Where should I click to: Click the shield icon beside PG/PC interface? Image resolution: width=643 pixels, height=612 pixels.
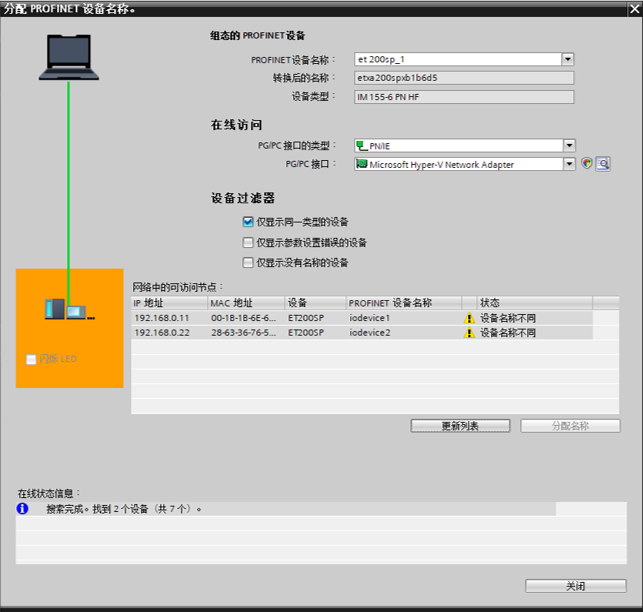click(x=587, y=164)
